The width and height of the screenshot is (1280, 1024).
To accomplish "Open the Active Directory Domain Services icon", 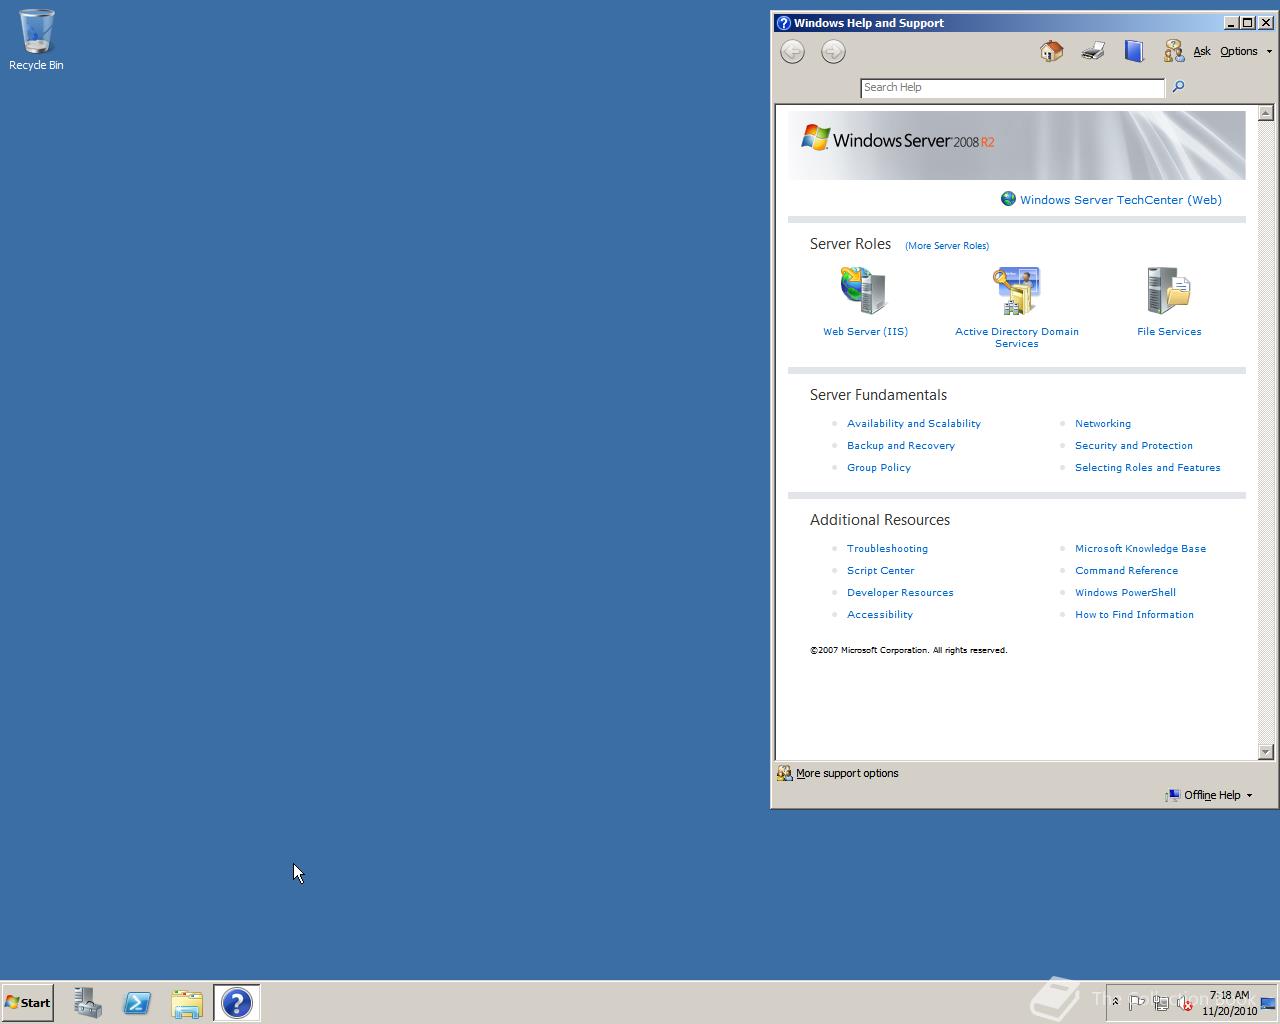I will pyautogui.click(x=1016, y=290).
